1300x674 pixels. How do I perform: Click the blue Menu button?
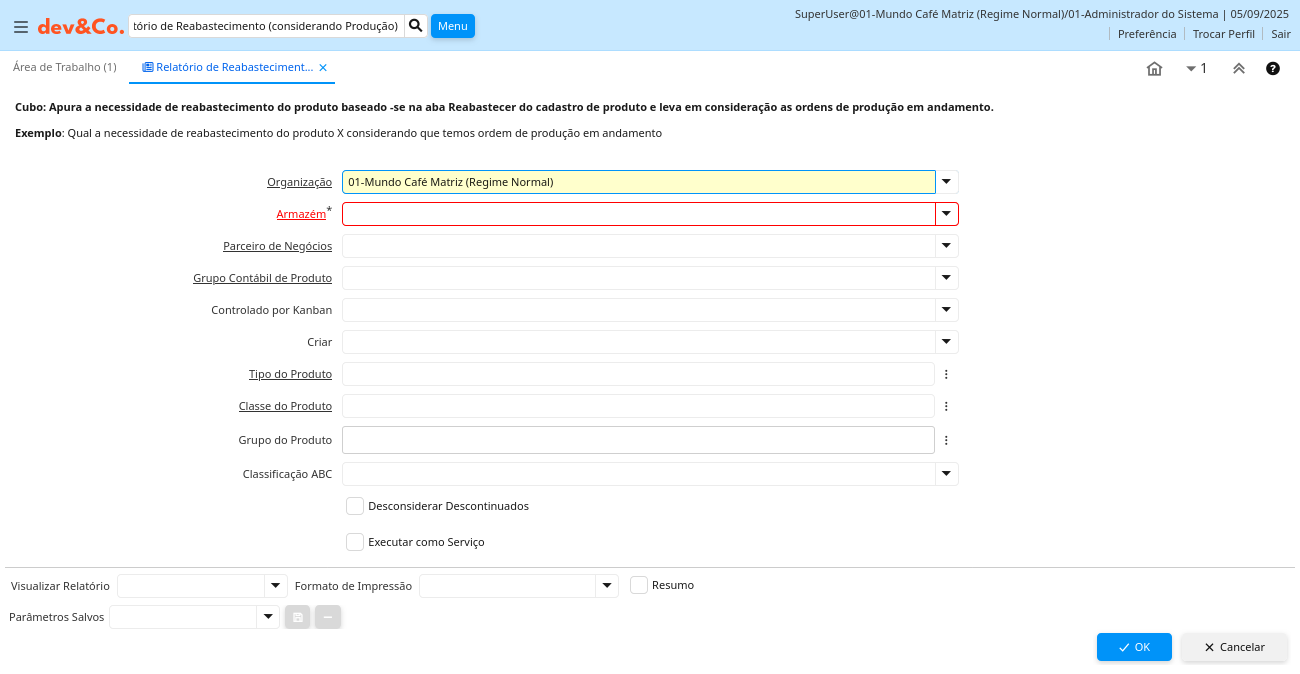tap(452, 26)
